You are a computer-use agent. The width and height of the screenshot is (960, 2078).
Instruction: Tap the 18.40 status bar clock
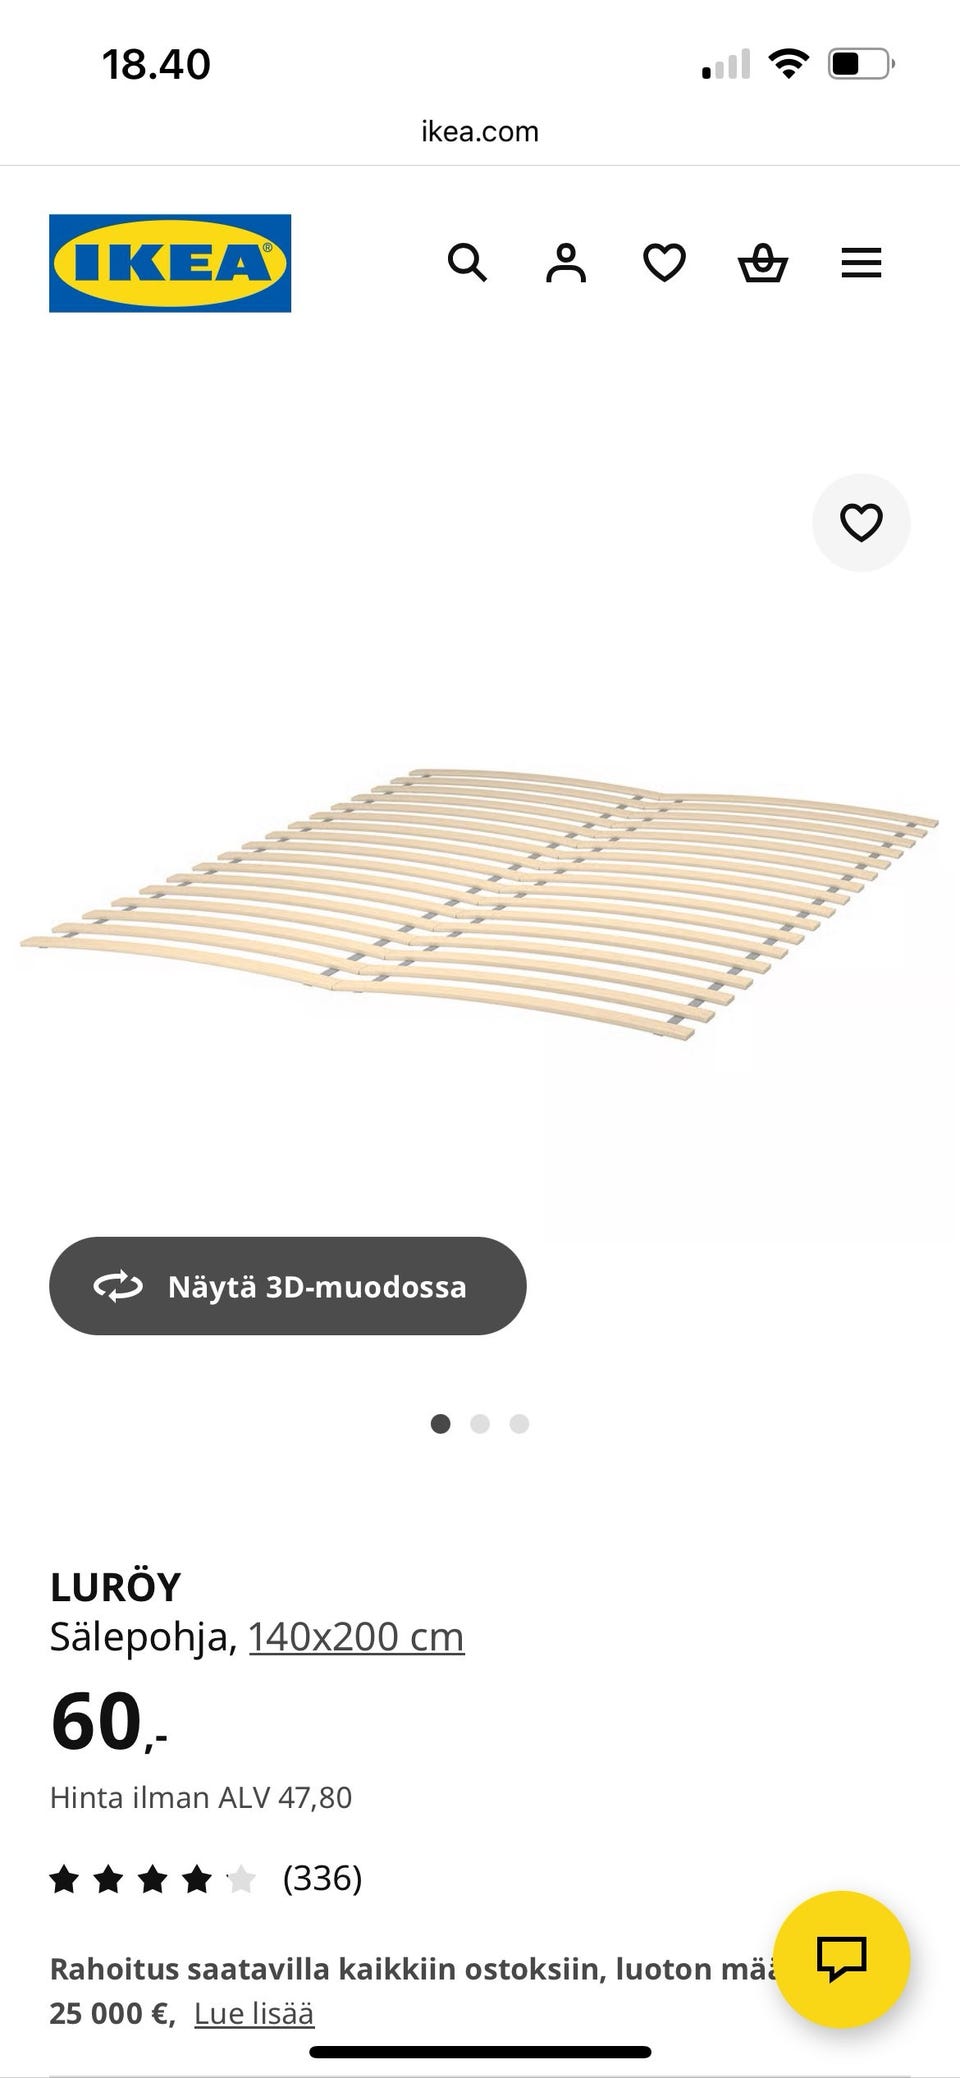pyautogui.click(x=156, y=65)
